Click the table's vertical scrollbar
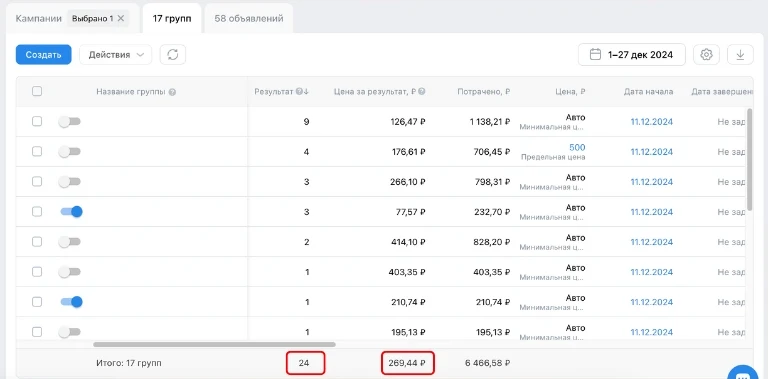 click(749, 160)
